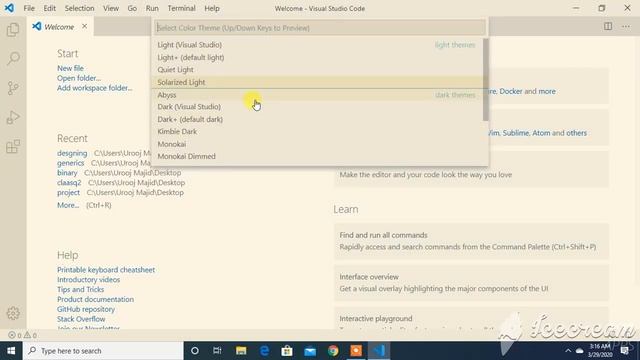Image resolution: width=640 pixels, height=360 pixels.
Task: Click the VS Code logo in title bar
Action: [9, 8]
